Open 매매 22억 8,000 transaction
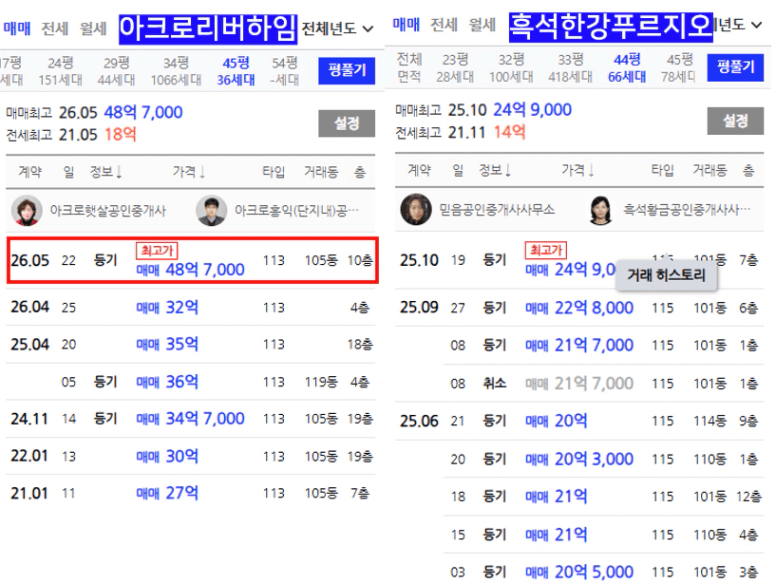Viewport: 776px width, 583px height. point(579,308)
